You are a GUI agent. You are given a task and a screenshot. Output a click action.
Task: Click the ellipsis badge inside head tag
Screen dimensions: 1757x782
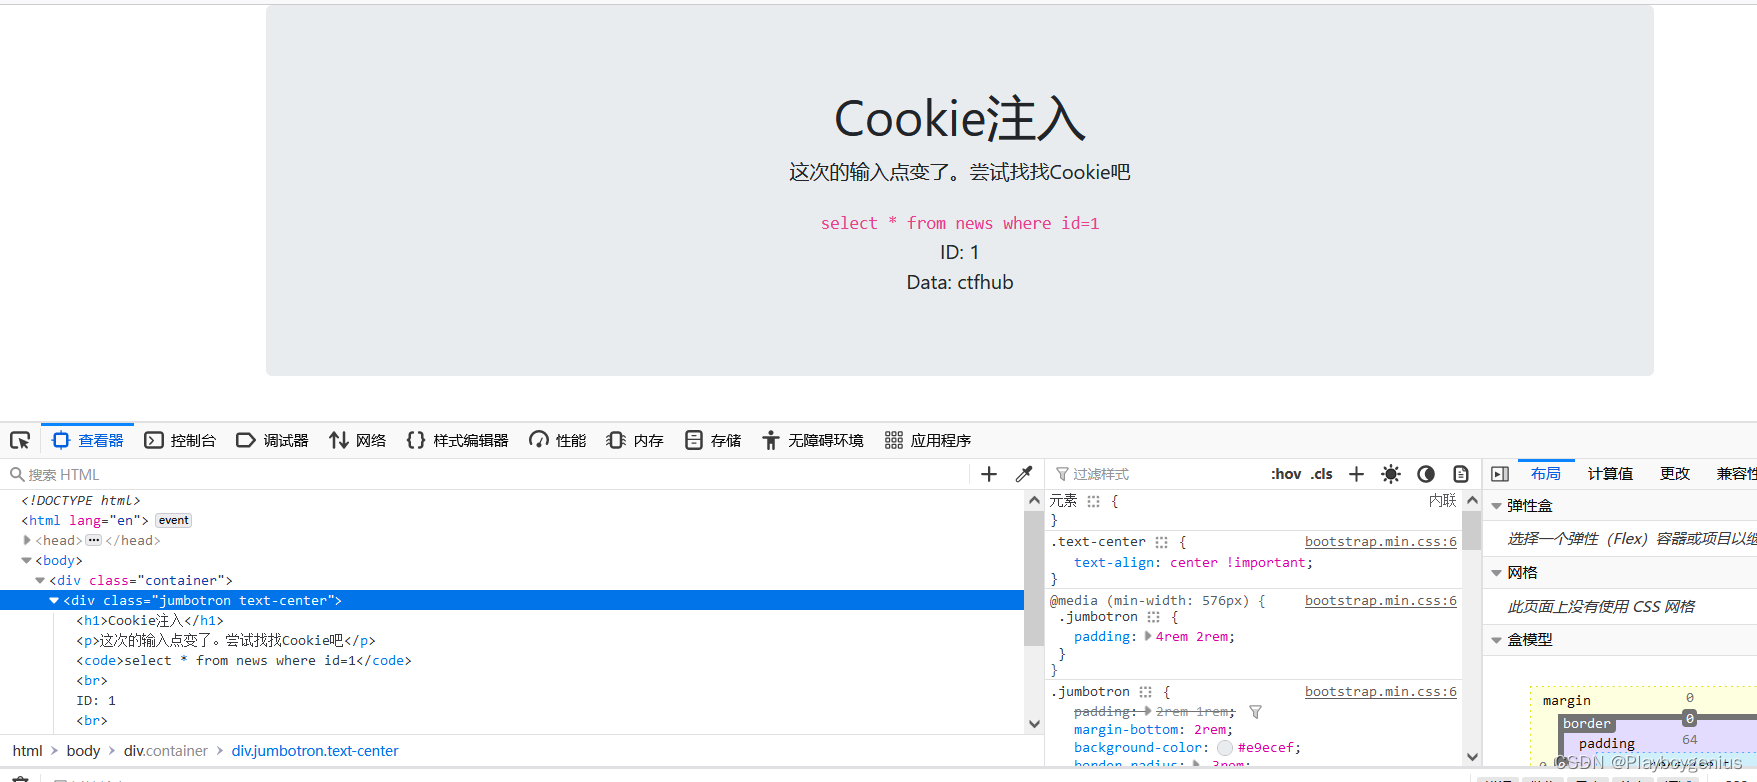(x=94, y=540)
